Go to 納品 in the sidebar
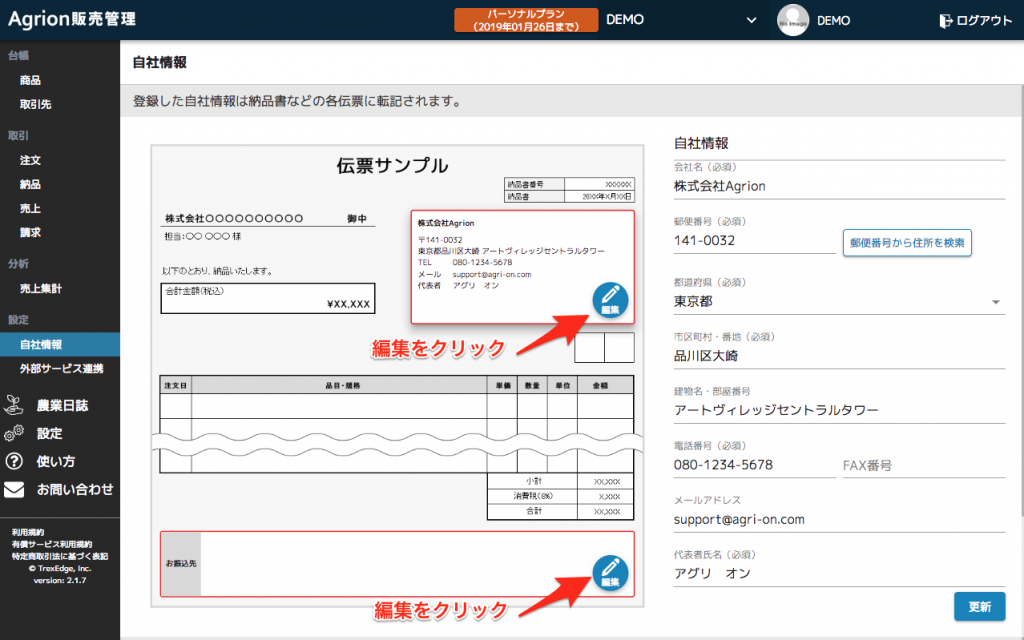Screen dimensions: 1024x640 pos(30,184)
